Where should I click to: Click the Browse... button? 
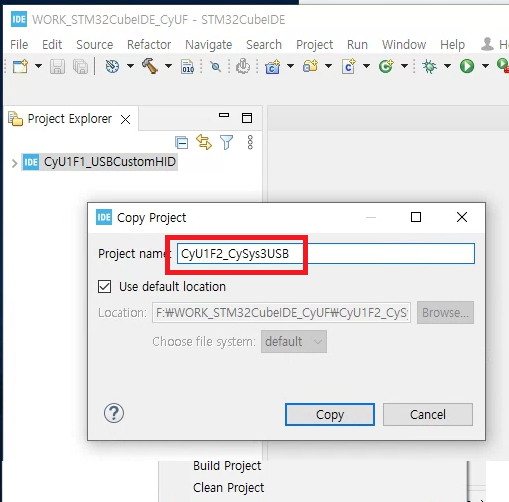click(445, 313)
